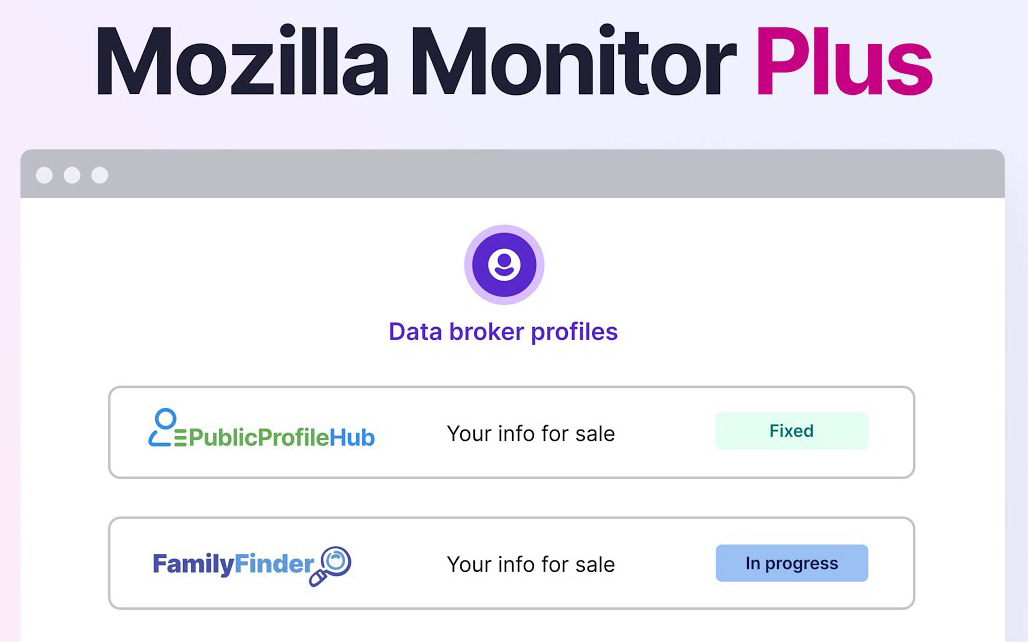Click the rightmost browser window dot
Screen dimensions: 1028x642
coord(99,174)
